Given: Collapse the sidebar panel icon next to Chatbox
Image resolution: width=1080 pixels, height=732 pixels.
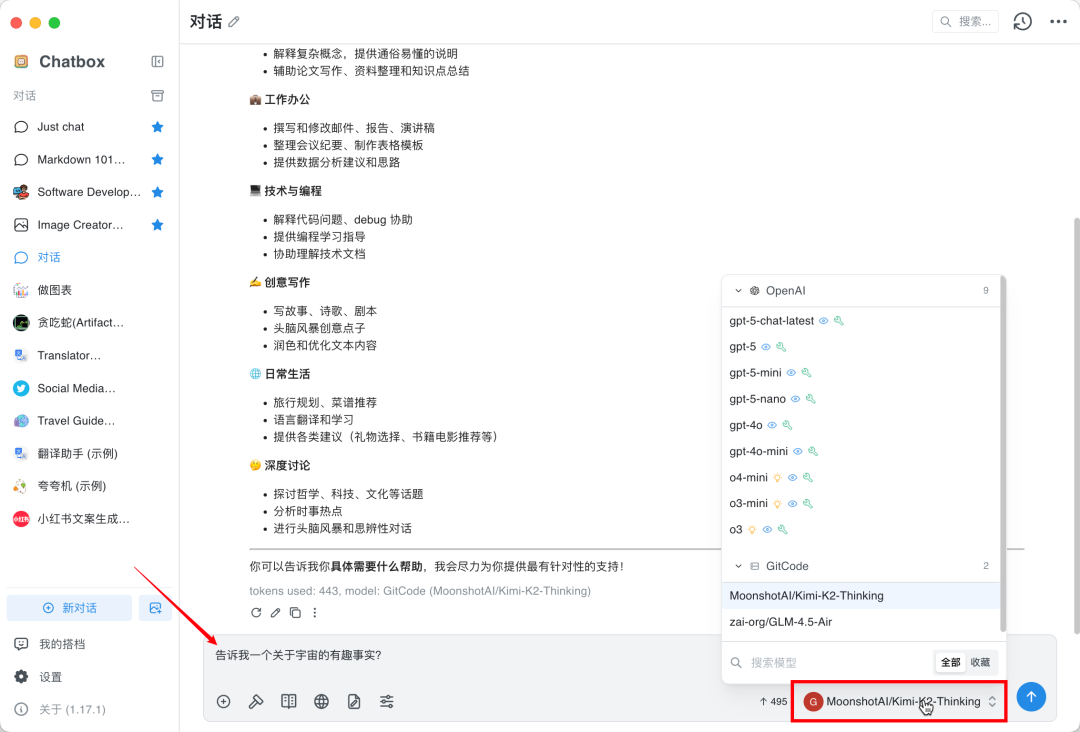Looking at the screenshot, I should pos(157,61).
